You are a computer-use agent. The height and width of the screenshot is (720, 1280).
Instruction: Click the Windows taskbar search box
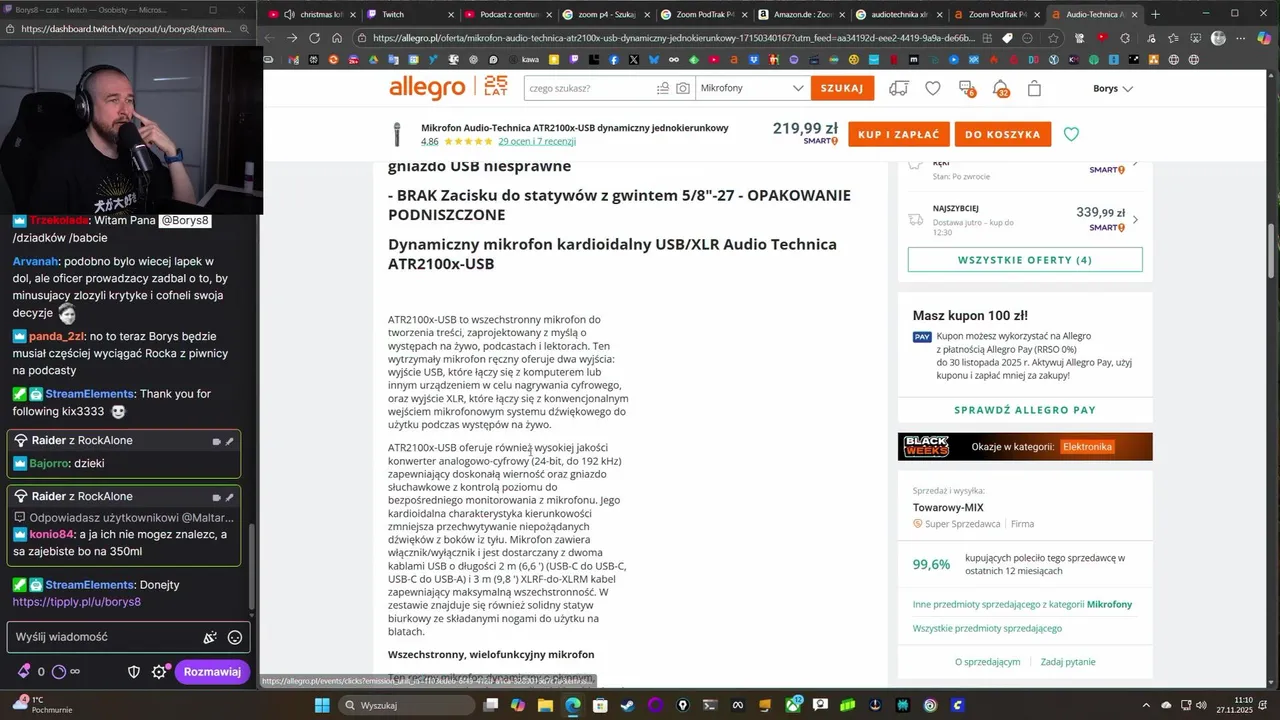pyautogui.click(x=408, y=705)
